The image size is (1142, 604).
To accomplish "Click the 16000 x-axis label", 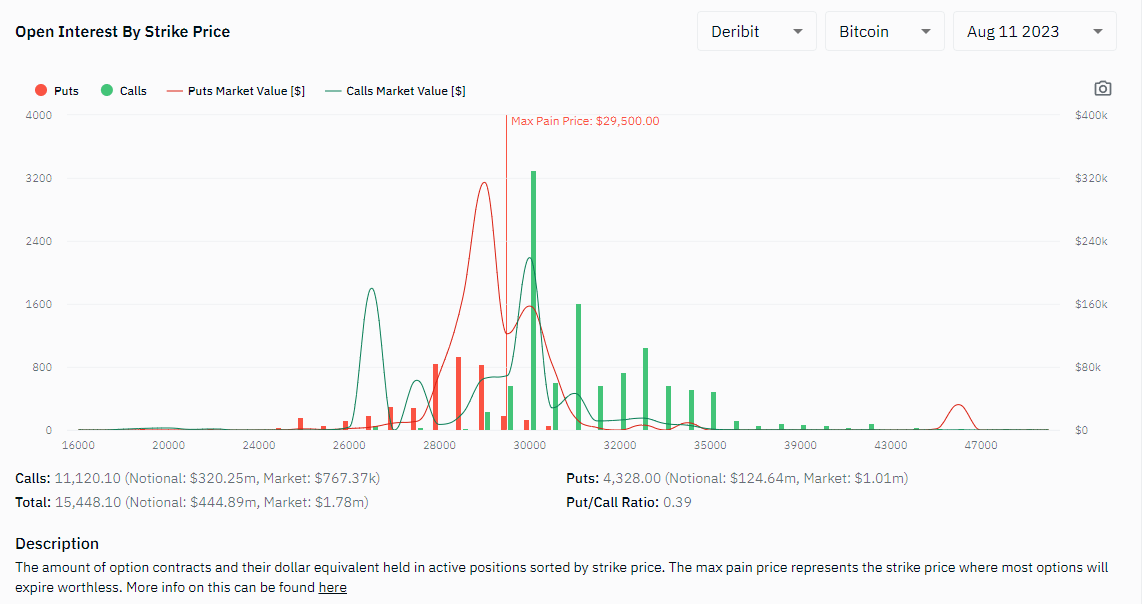I will [78, 445].
